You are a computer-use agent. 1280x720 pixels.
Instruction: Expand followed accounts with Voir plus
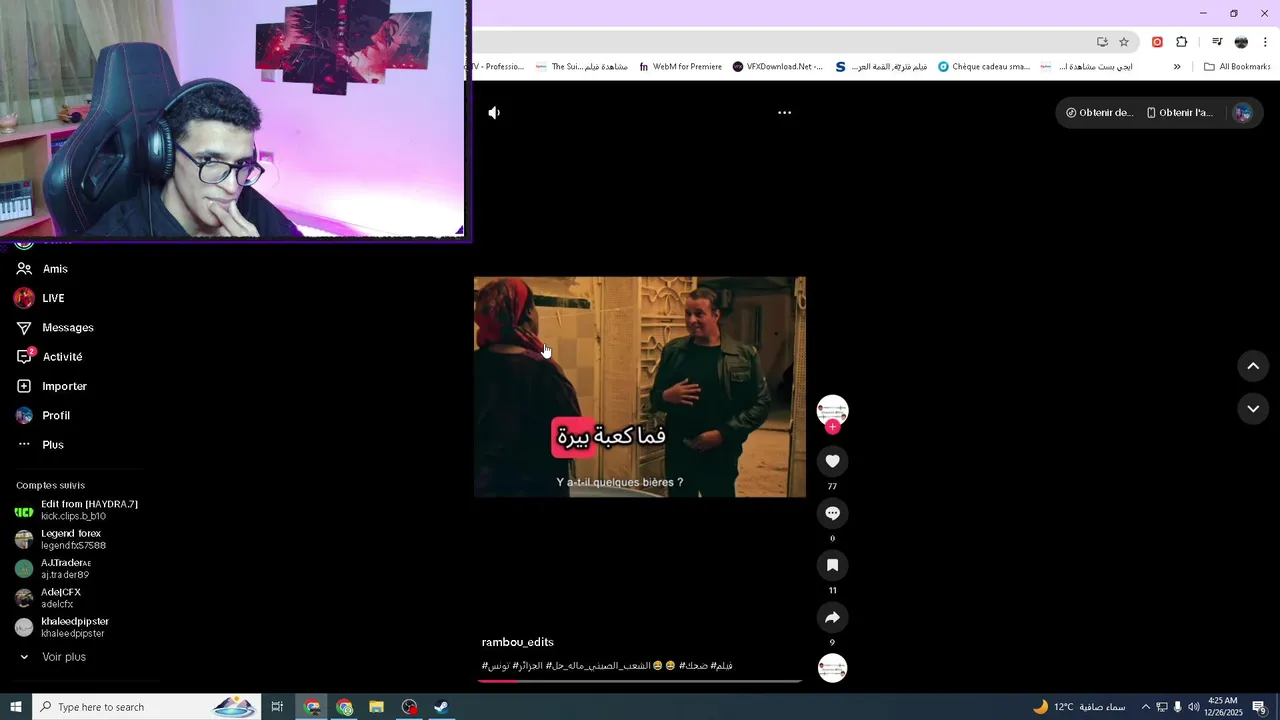53,657
